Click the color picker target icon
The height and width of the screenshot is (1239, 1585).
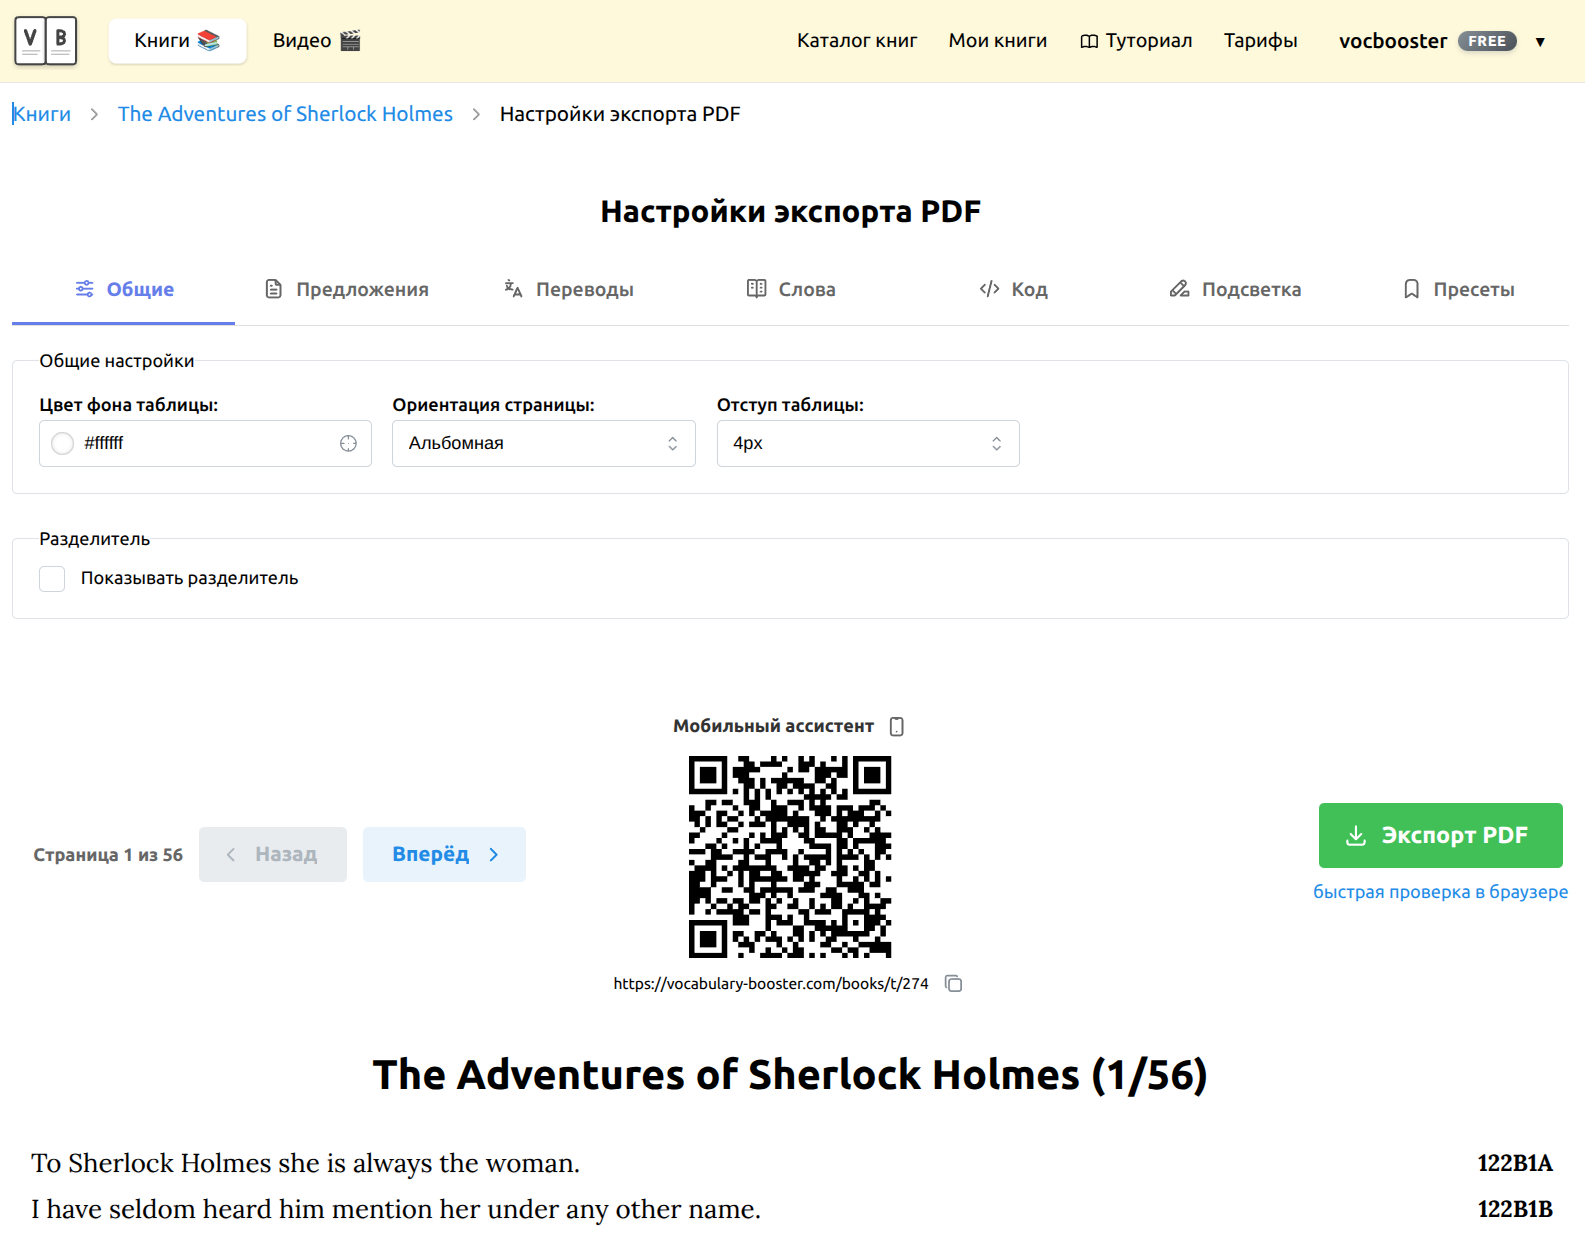coord(348,444)
